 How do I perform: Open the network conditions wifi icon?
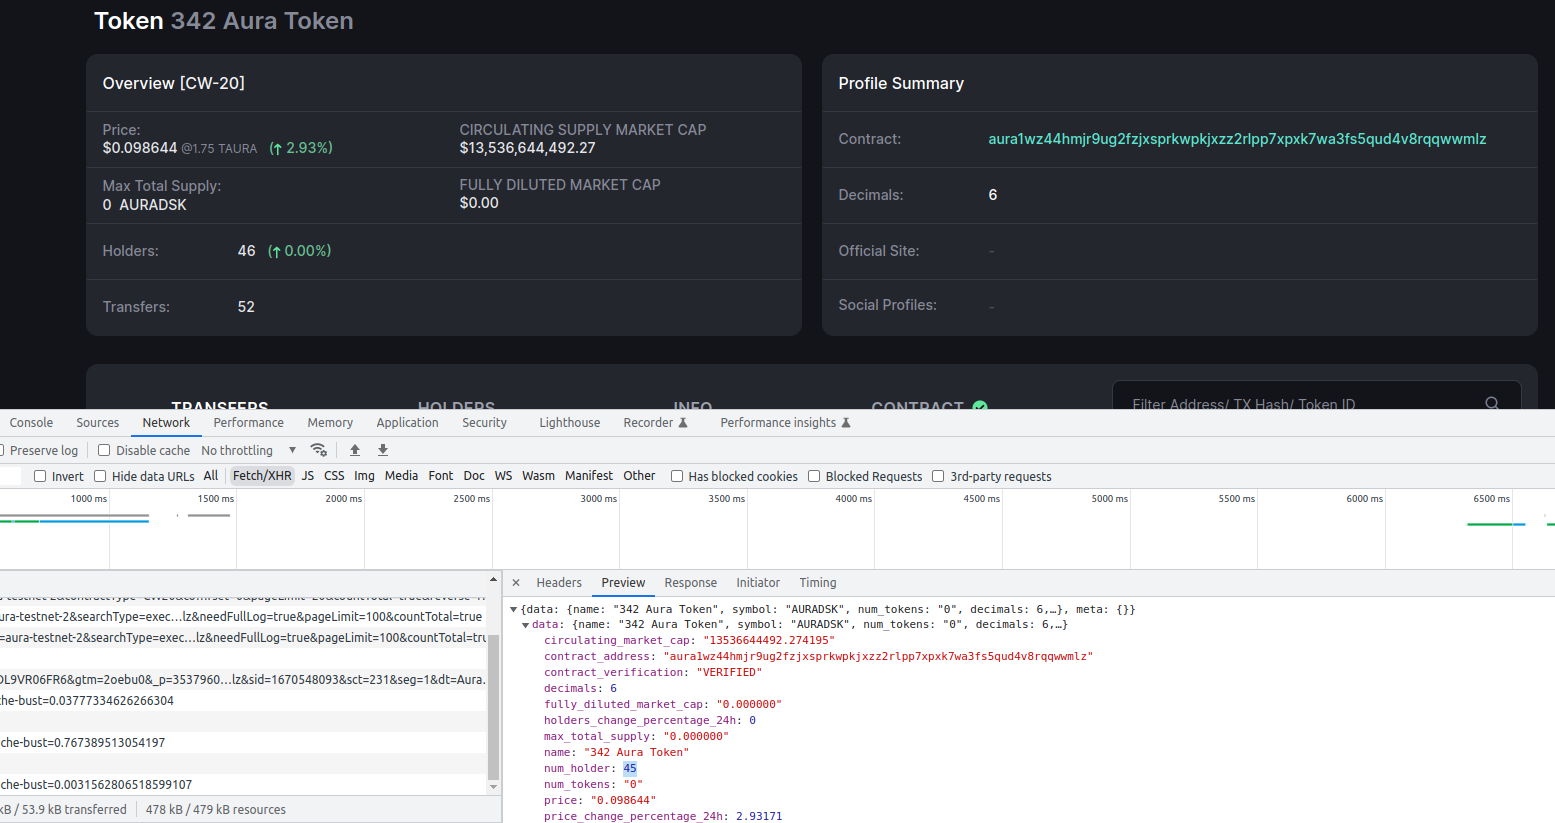pos(318,450)
